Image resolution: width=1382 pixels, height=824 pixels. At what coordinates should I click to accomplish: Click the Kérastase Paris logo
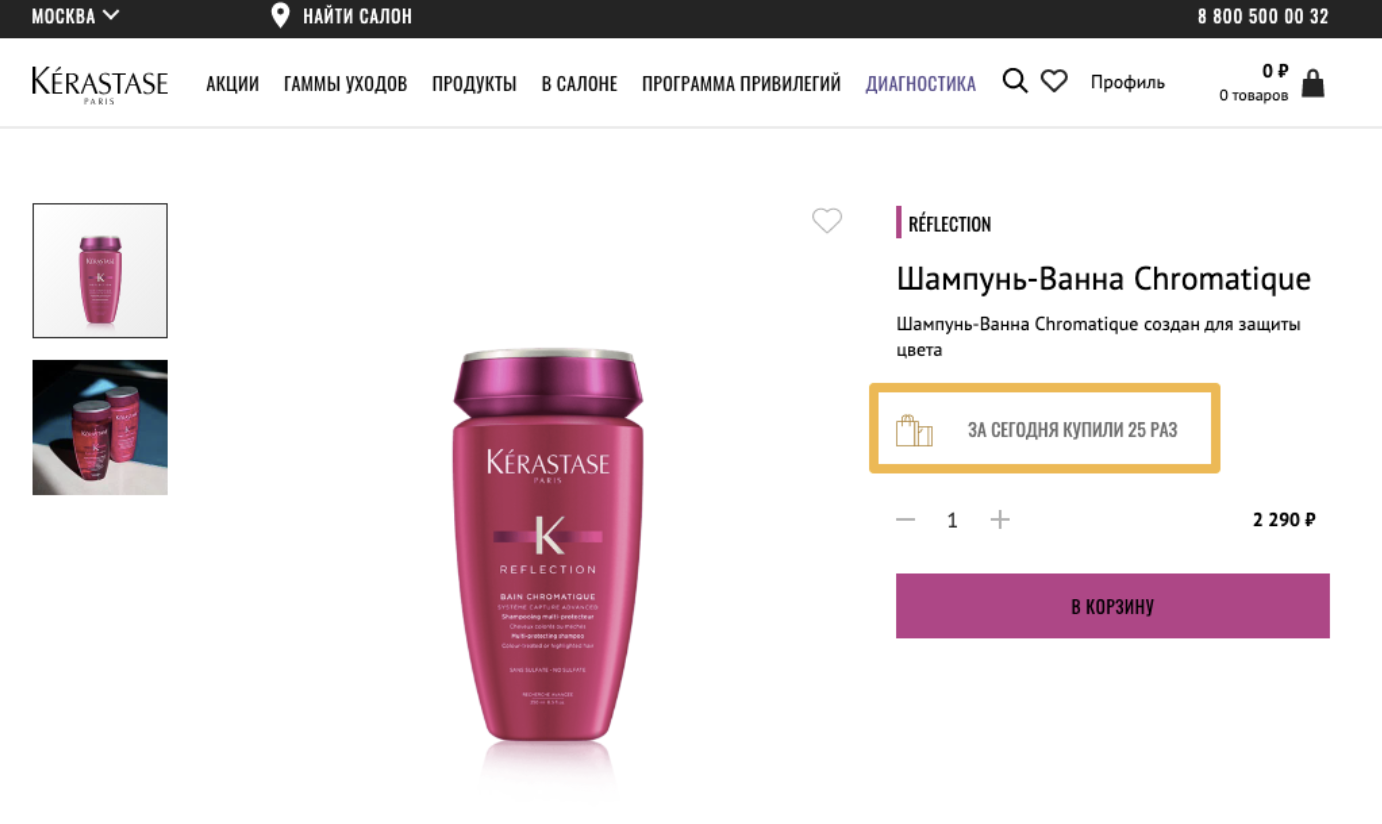point(100,84)
